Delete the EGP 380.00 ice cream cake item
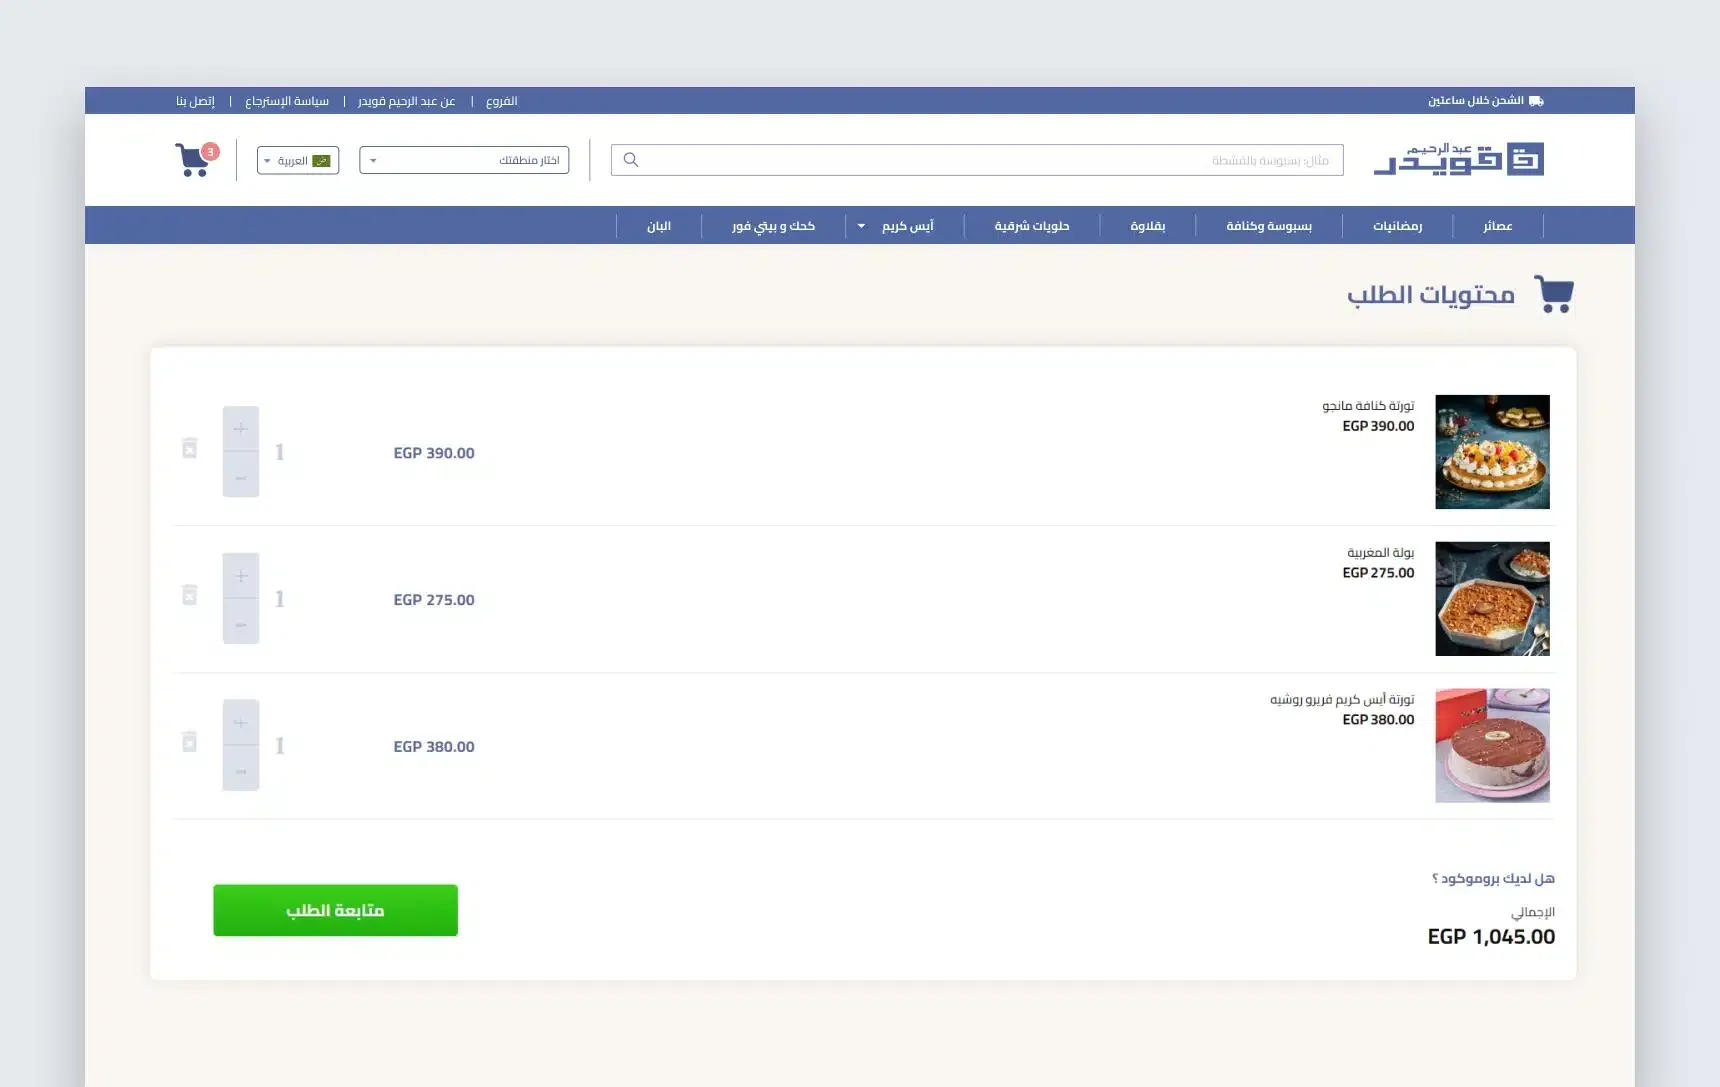The height and width of the screenshot is (1087, 1720). [x=190, y=742]
